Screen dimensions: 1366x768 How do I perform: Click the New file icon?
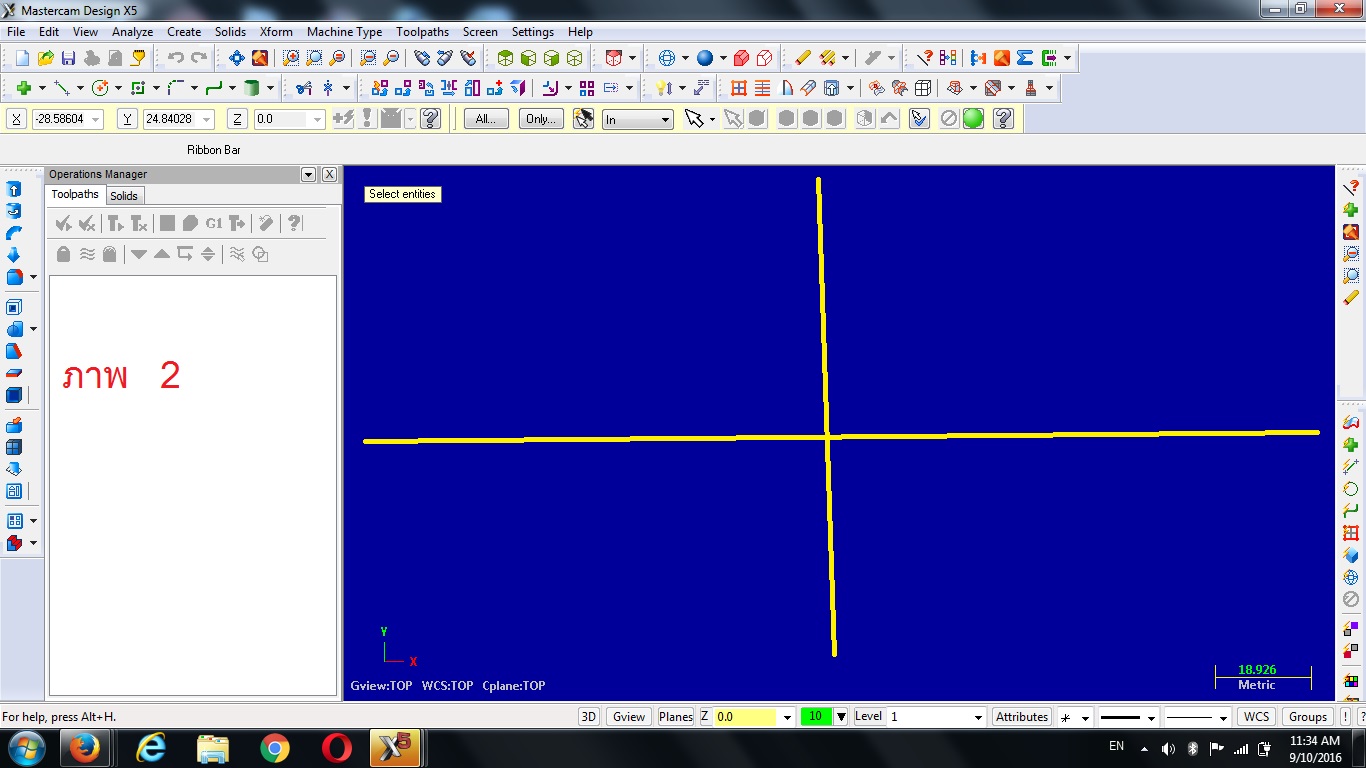point(22,58)
